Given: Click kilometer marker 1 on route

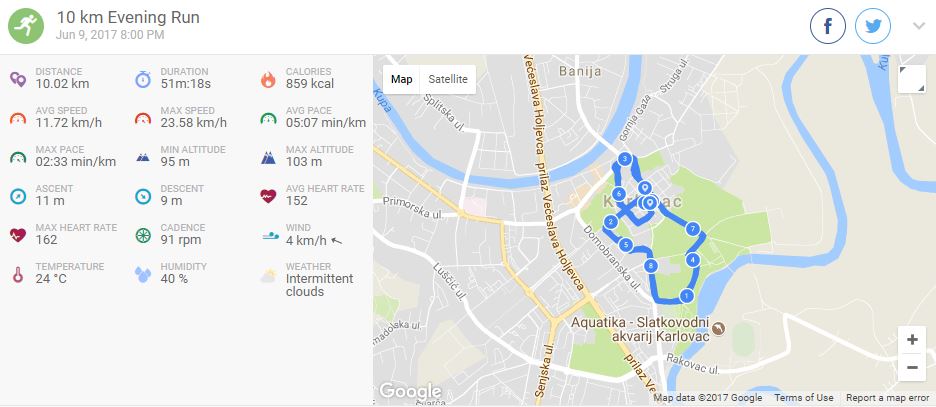Looking at the screenshot, I should pos(686,295).
